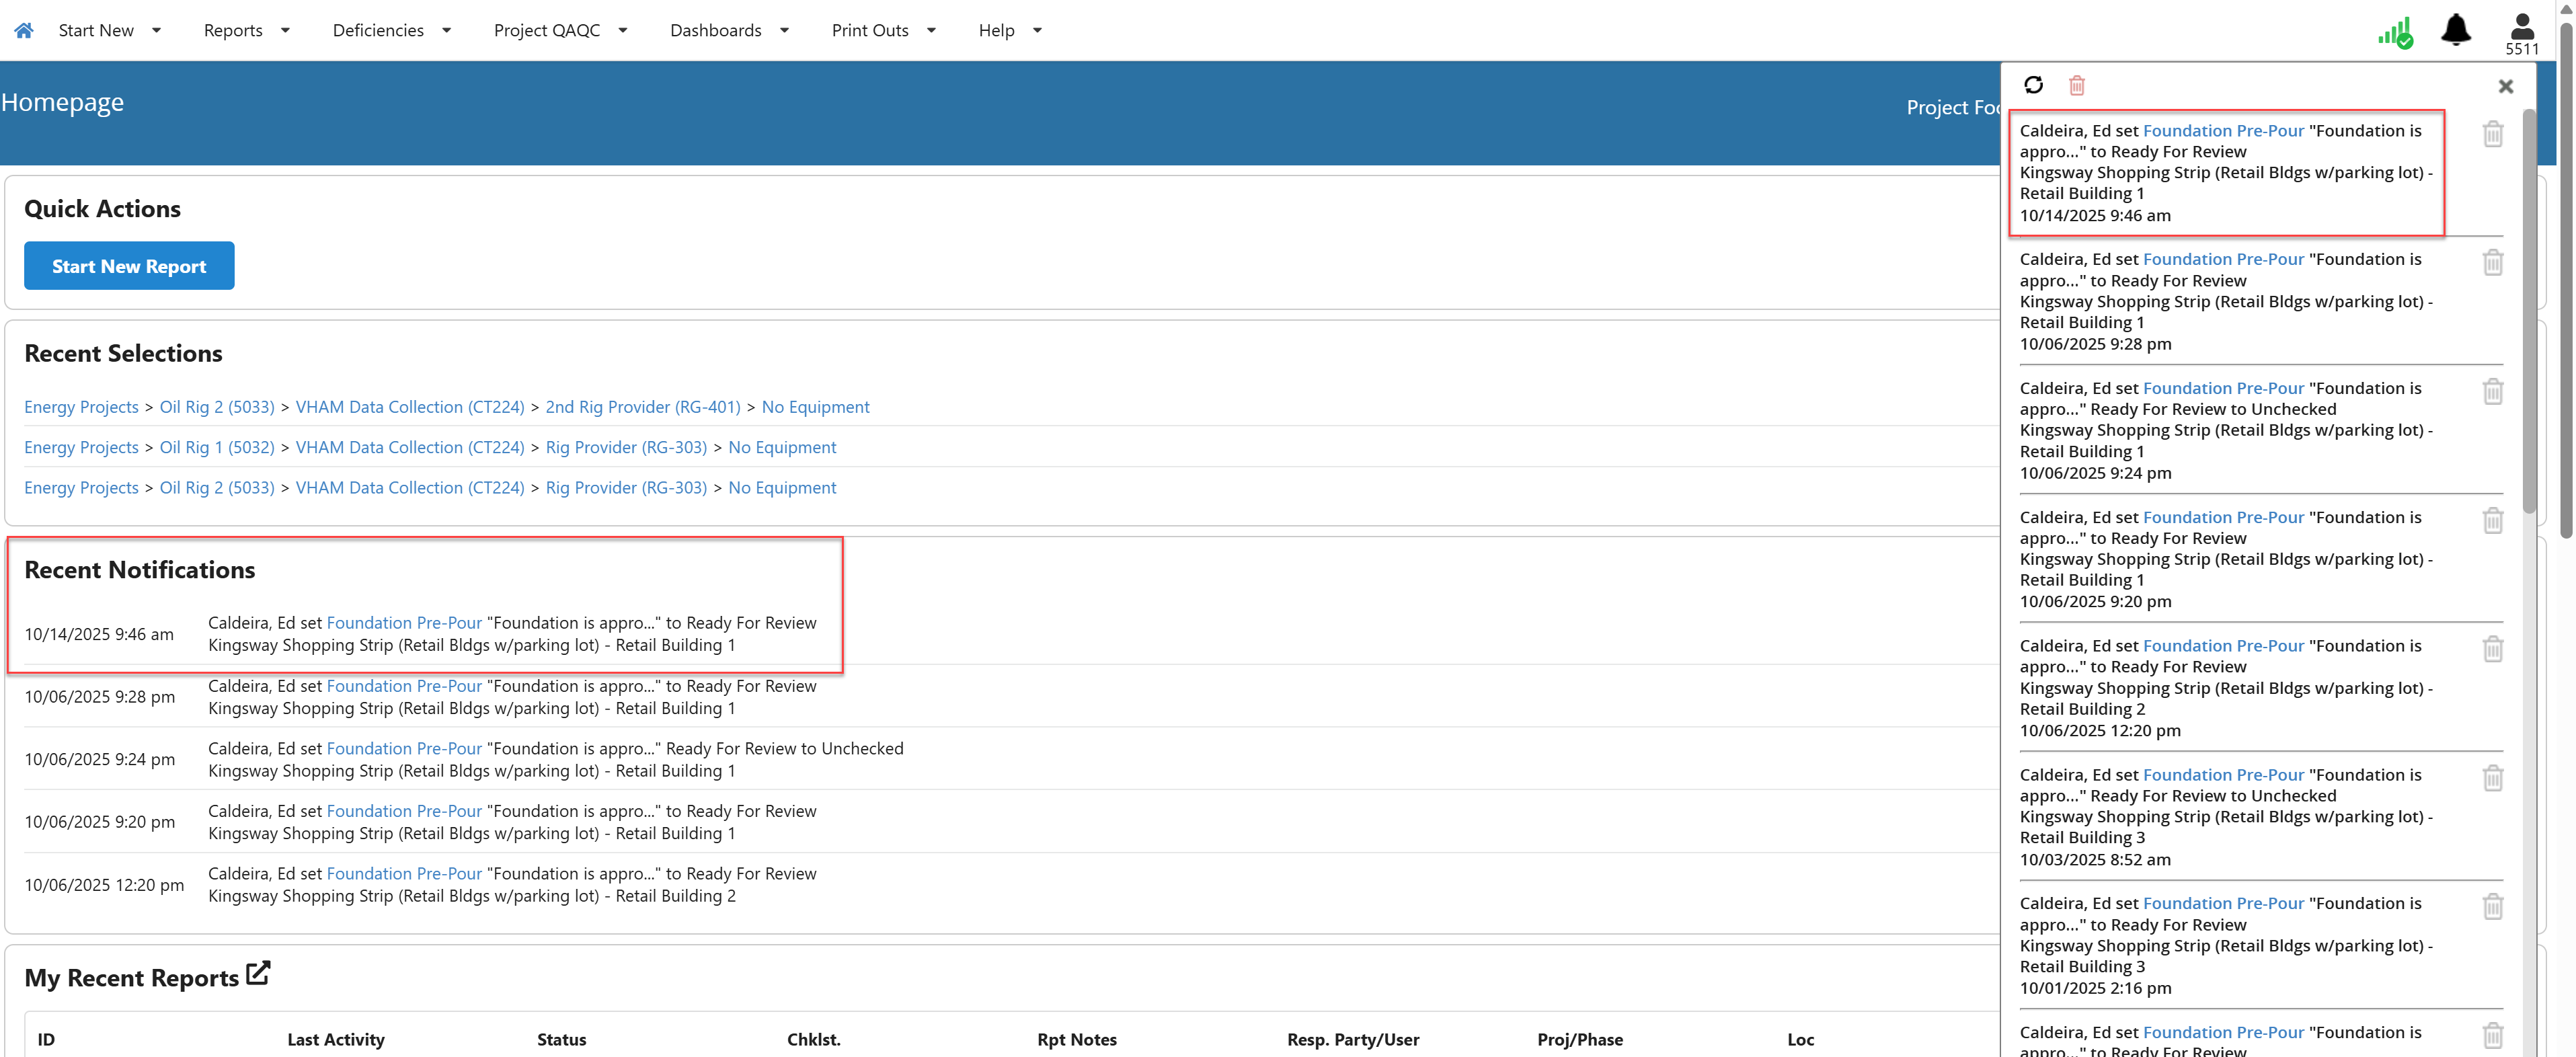Click the page vertical scrollbar
Image resolution: width=2576 pixels, height=1057 pixels.
tap(2566, 280)
